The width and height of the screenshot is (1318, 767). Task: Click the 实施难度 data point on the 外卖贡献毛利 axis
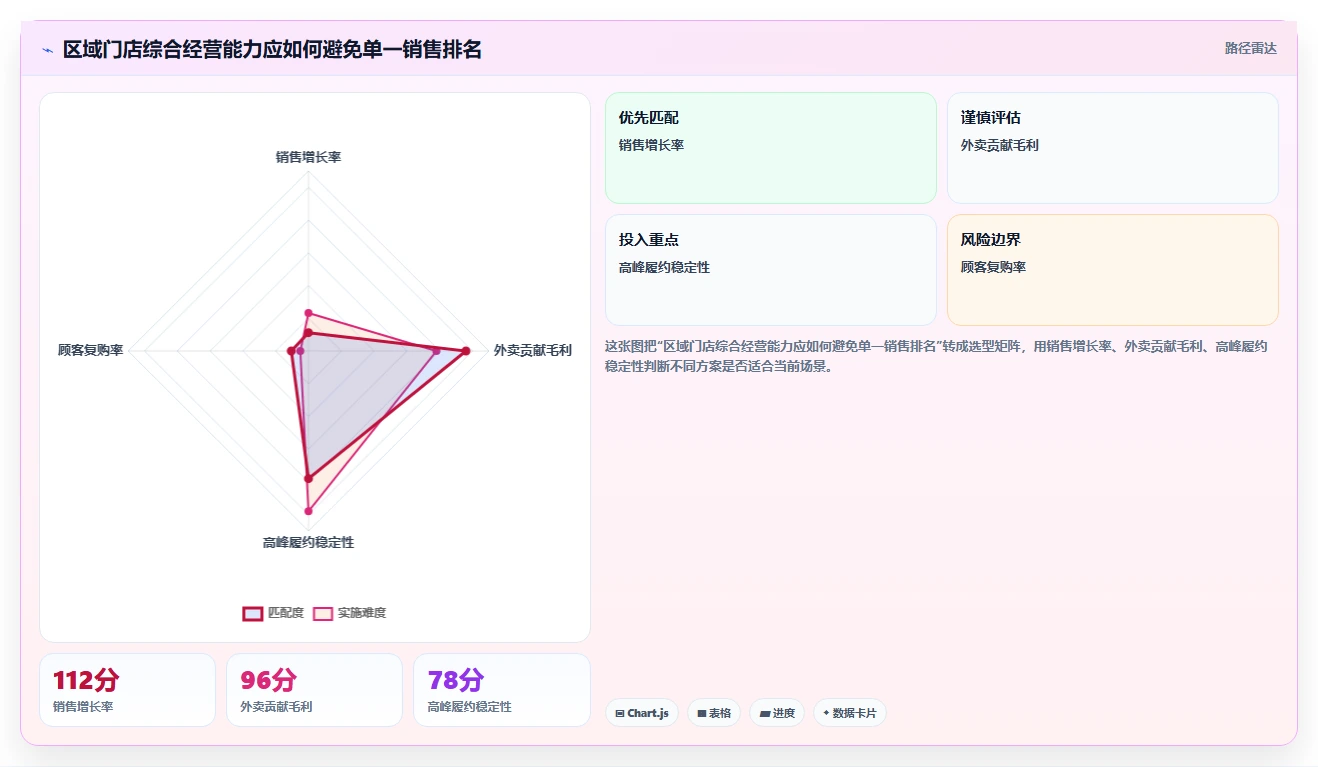point(436,351)
